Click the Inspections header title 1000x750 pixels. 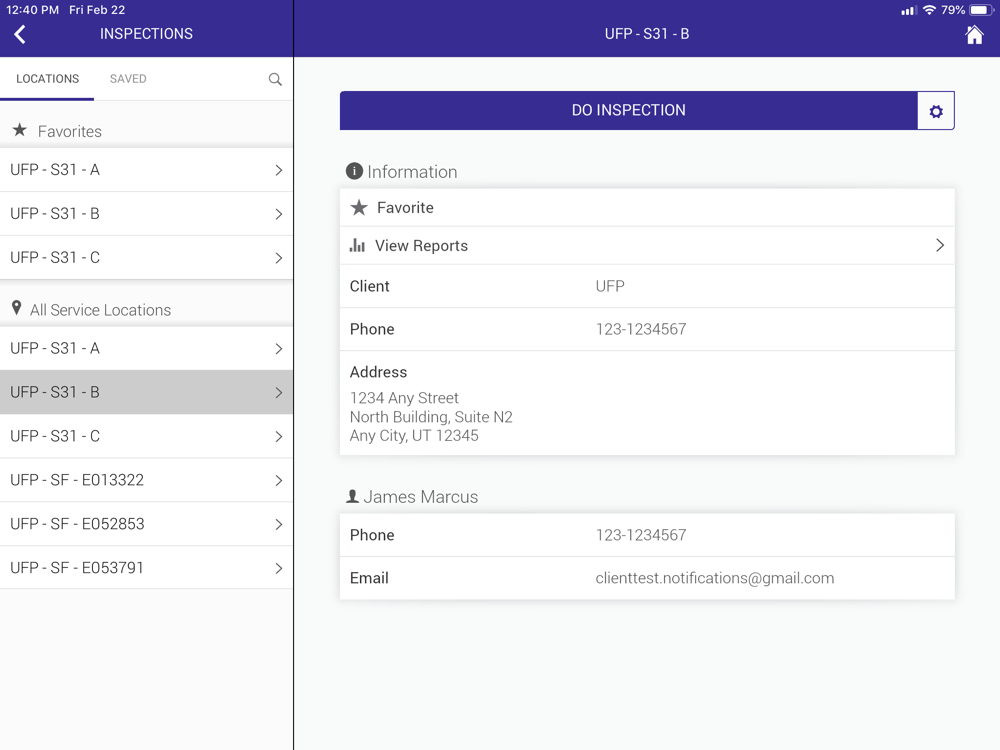pyautogui.click(x=146, y=34)
